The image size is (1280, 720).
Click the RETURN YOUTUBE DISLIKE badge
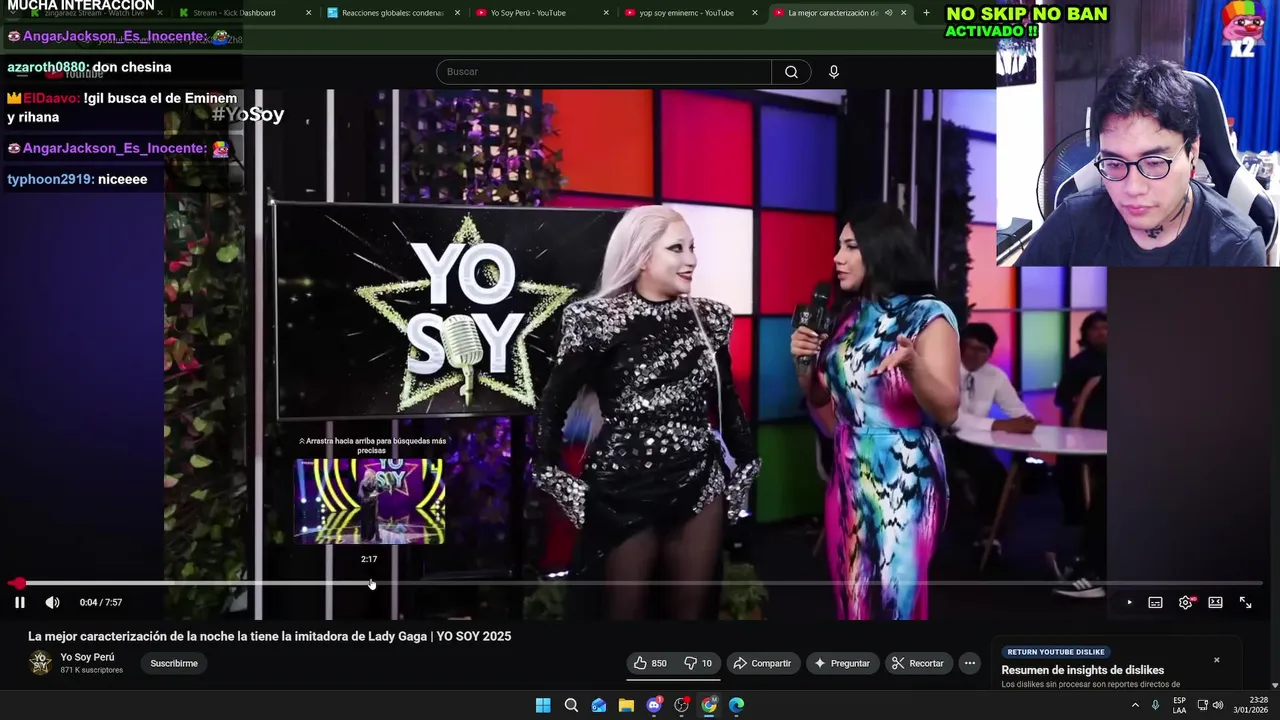(x=1056, y=652)
